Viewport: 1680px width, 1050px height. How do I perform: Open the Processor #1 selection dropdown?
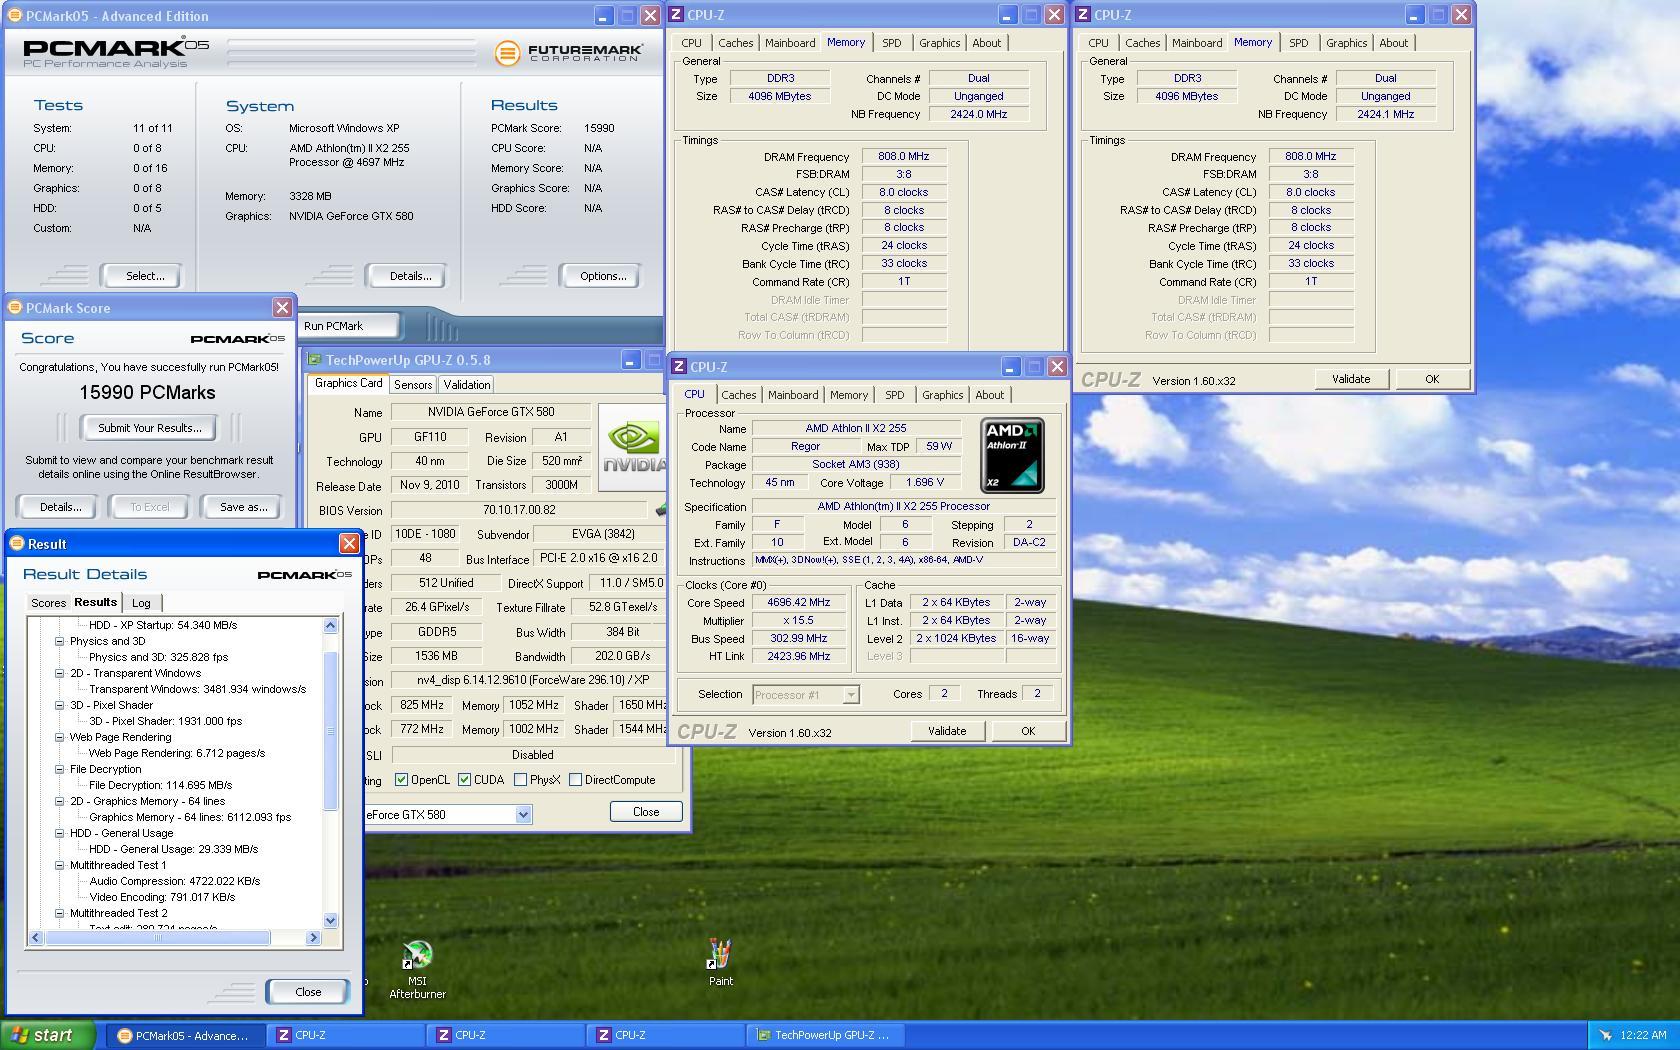(x=851, y=694)
